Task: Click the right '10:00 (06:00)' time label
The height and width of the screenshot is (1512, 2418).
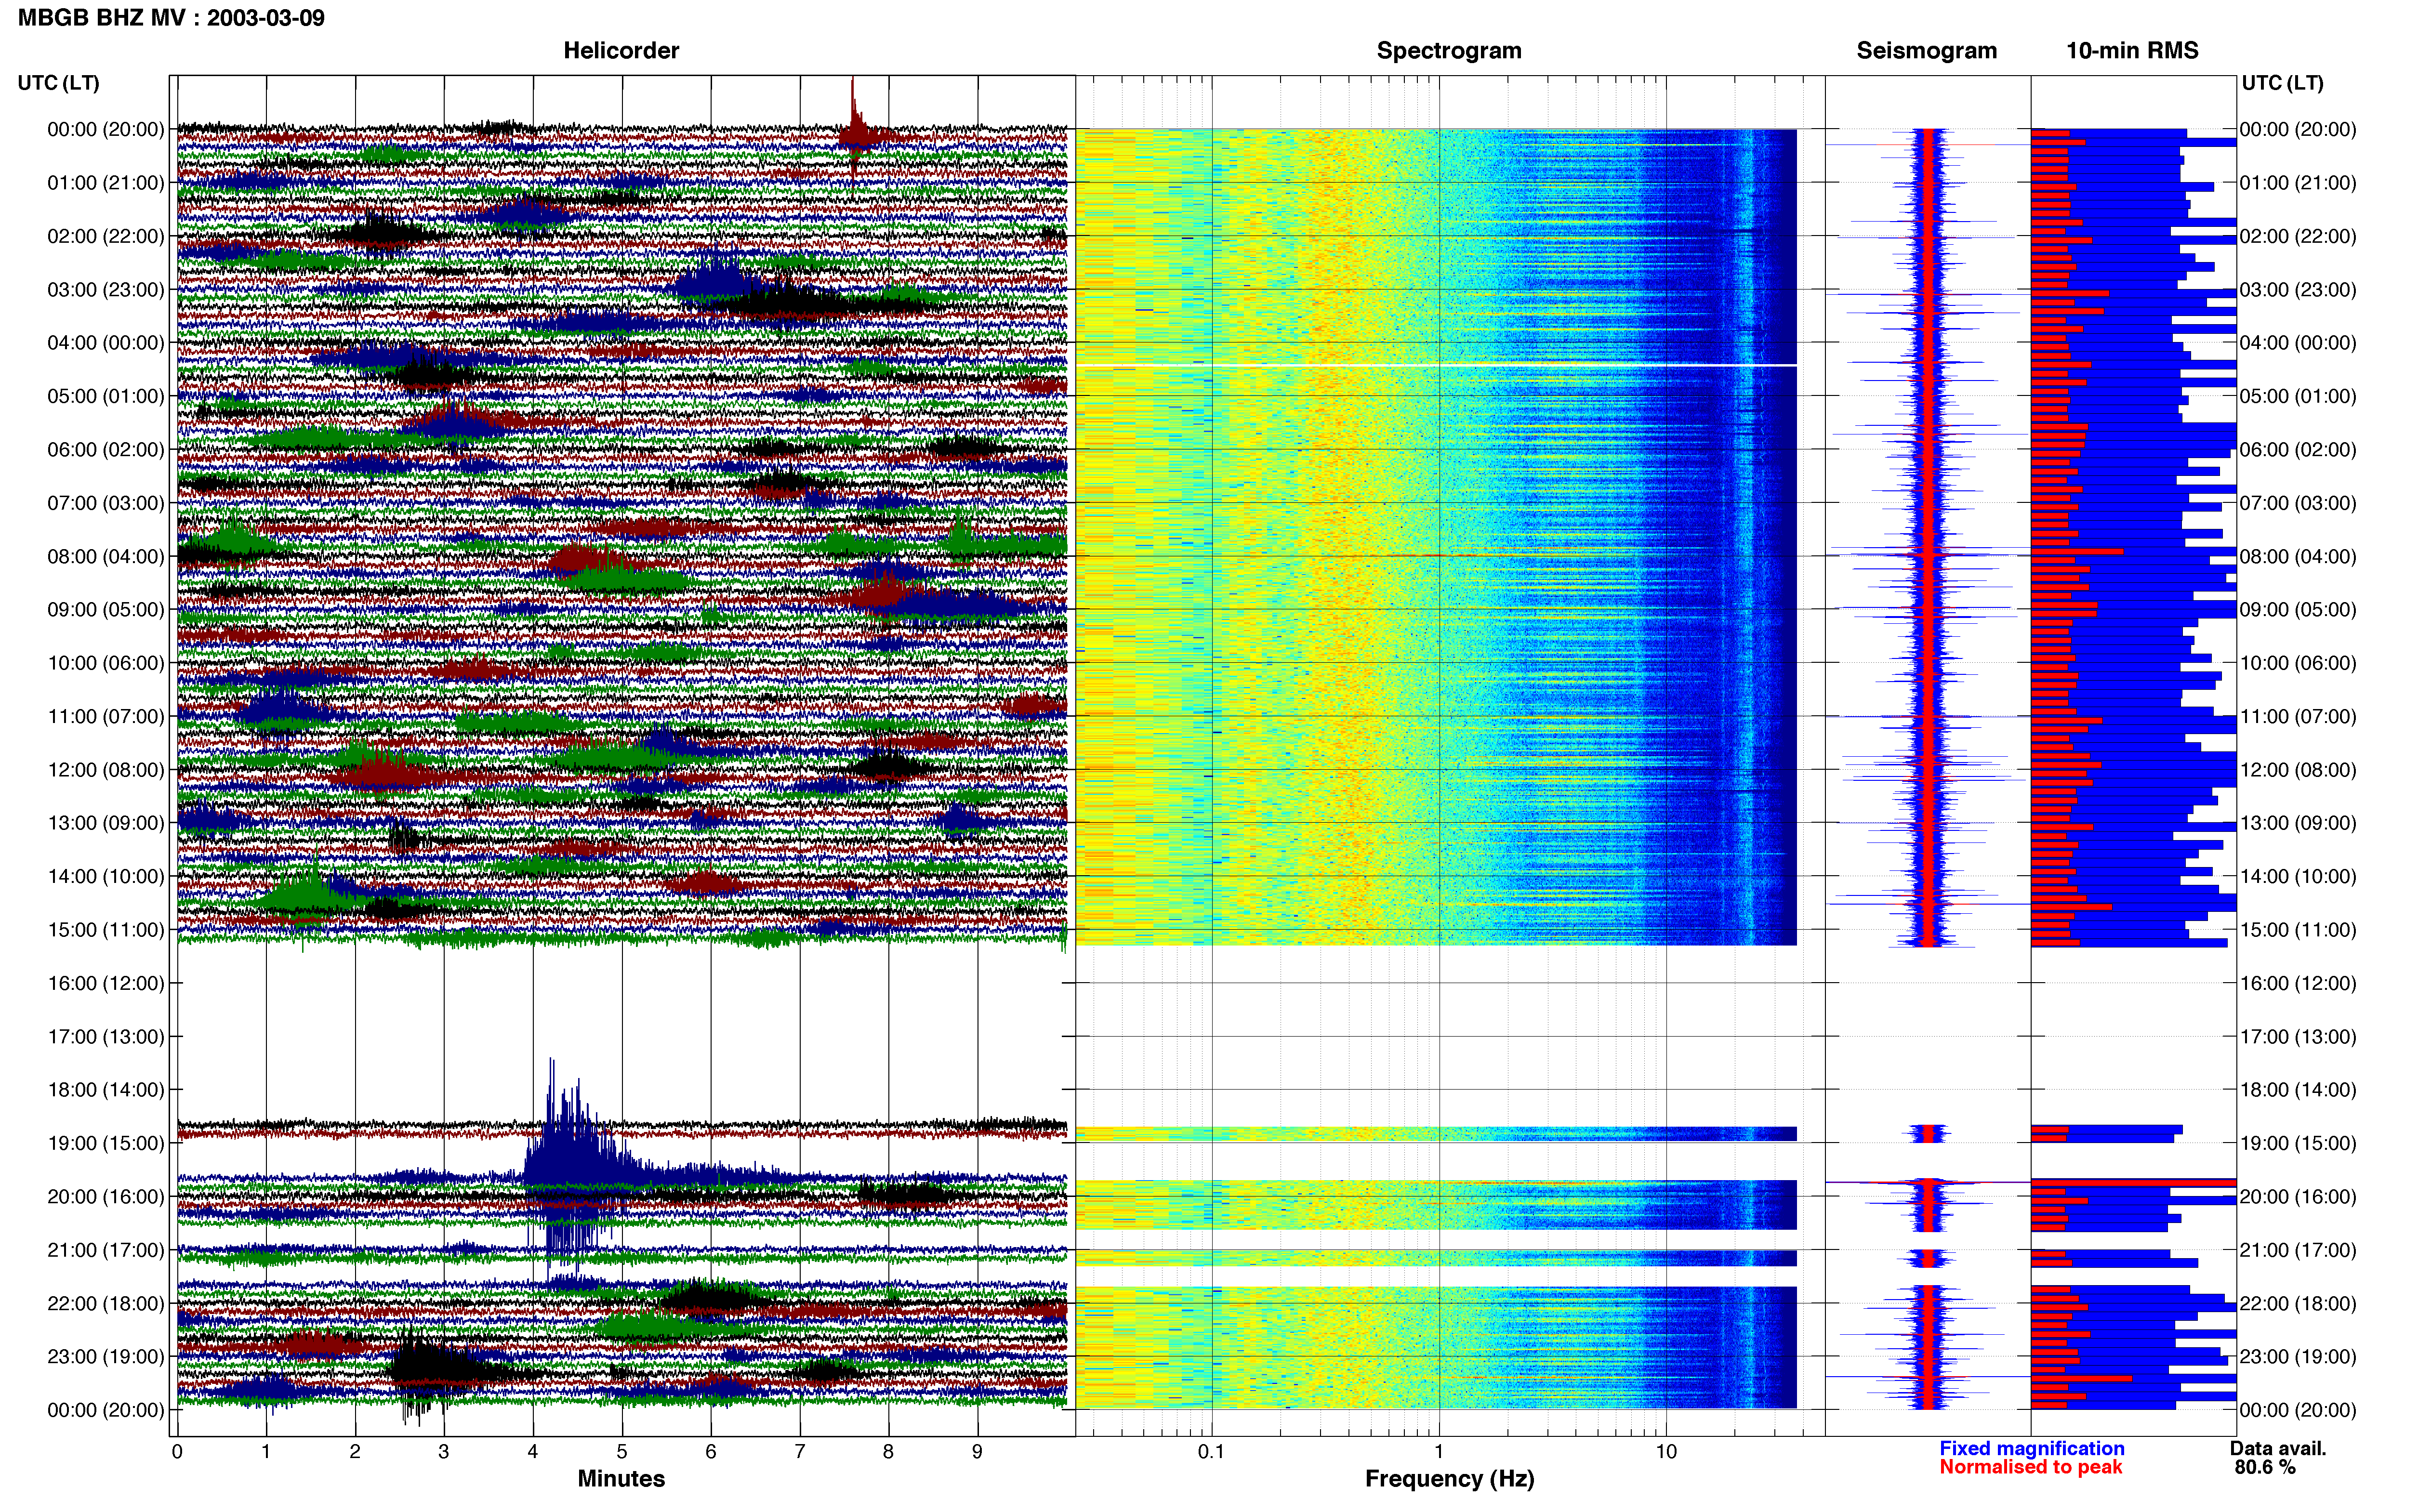Action: click(x=2298, y=663)
